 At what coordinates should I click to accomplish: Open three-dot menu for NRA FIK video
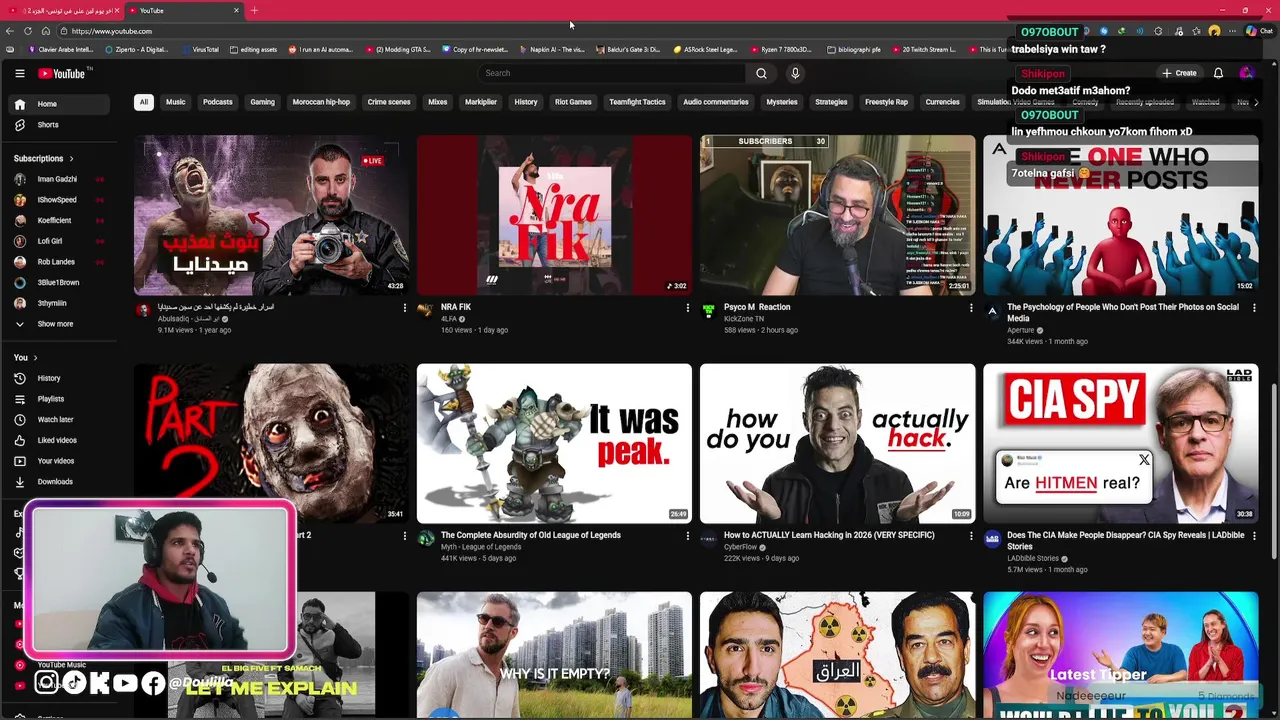point(687,308)
